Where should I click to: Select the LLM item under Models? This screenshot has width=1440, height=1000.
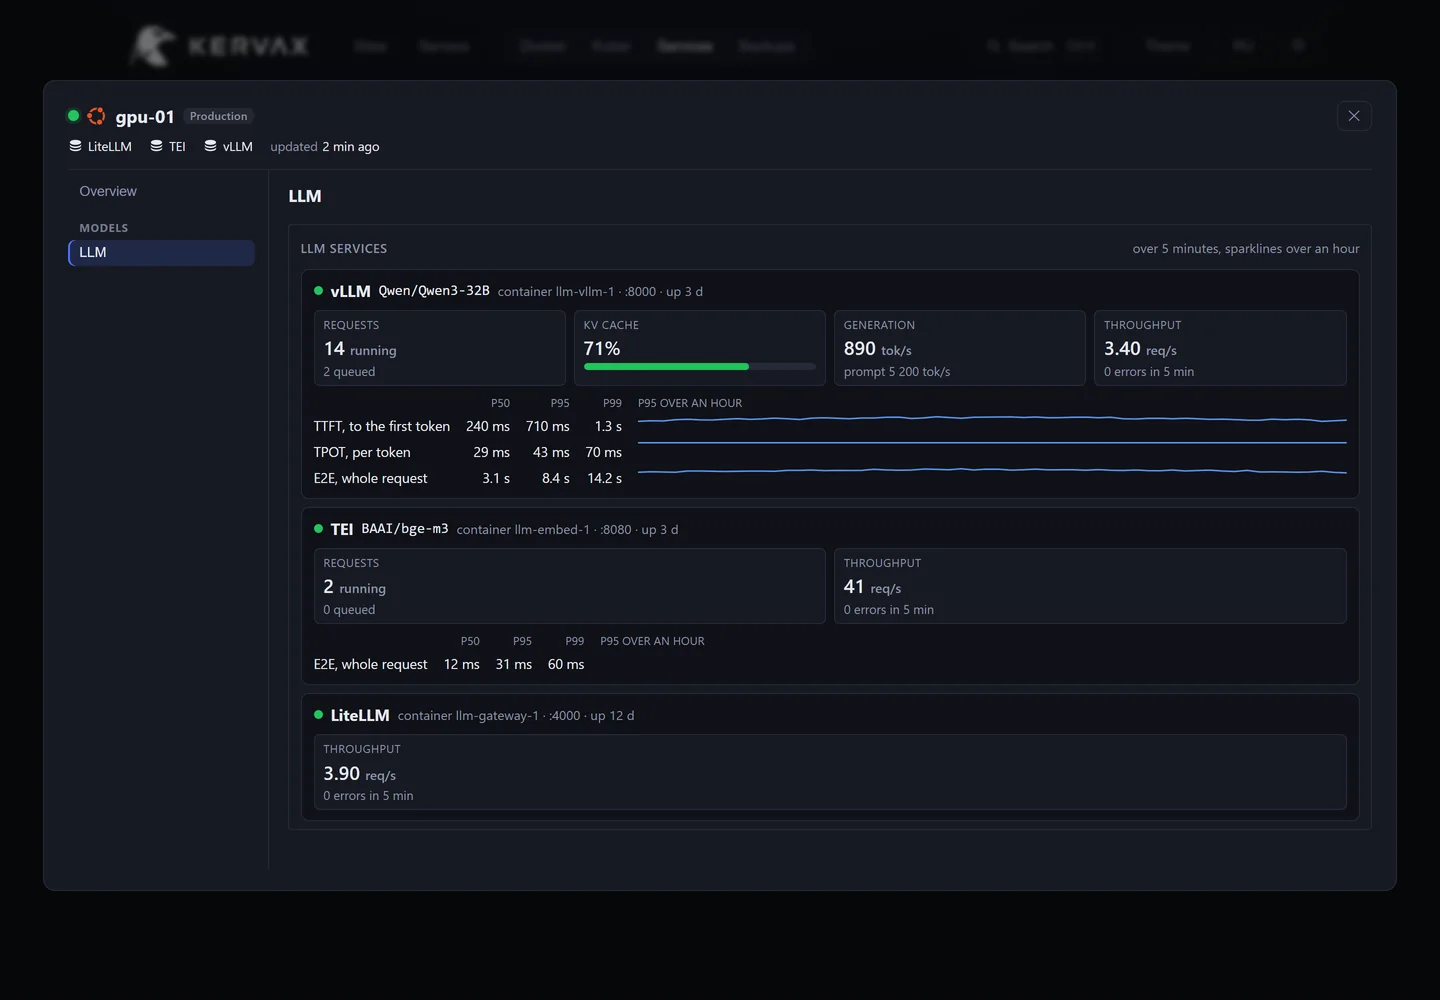coord(161,253)
